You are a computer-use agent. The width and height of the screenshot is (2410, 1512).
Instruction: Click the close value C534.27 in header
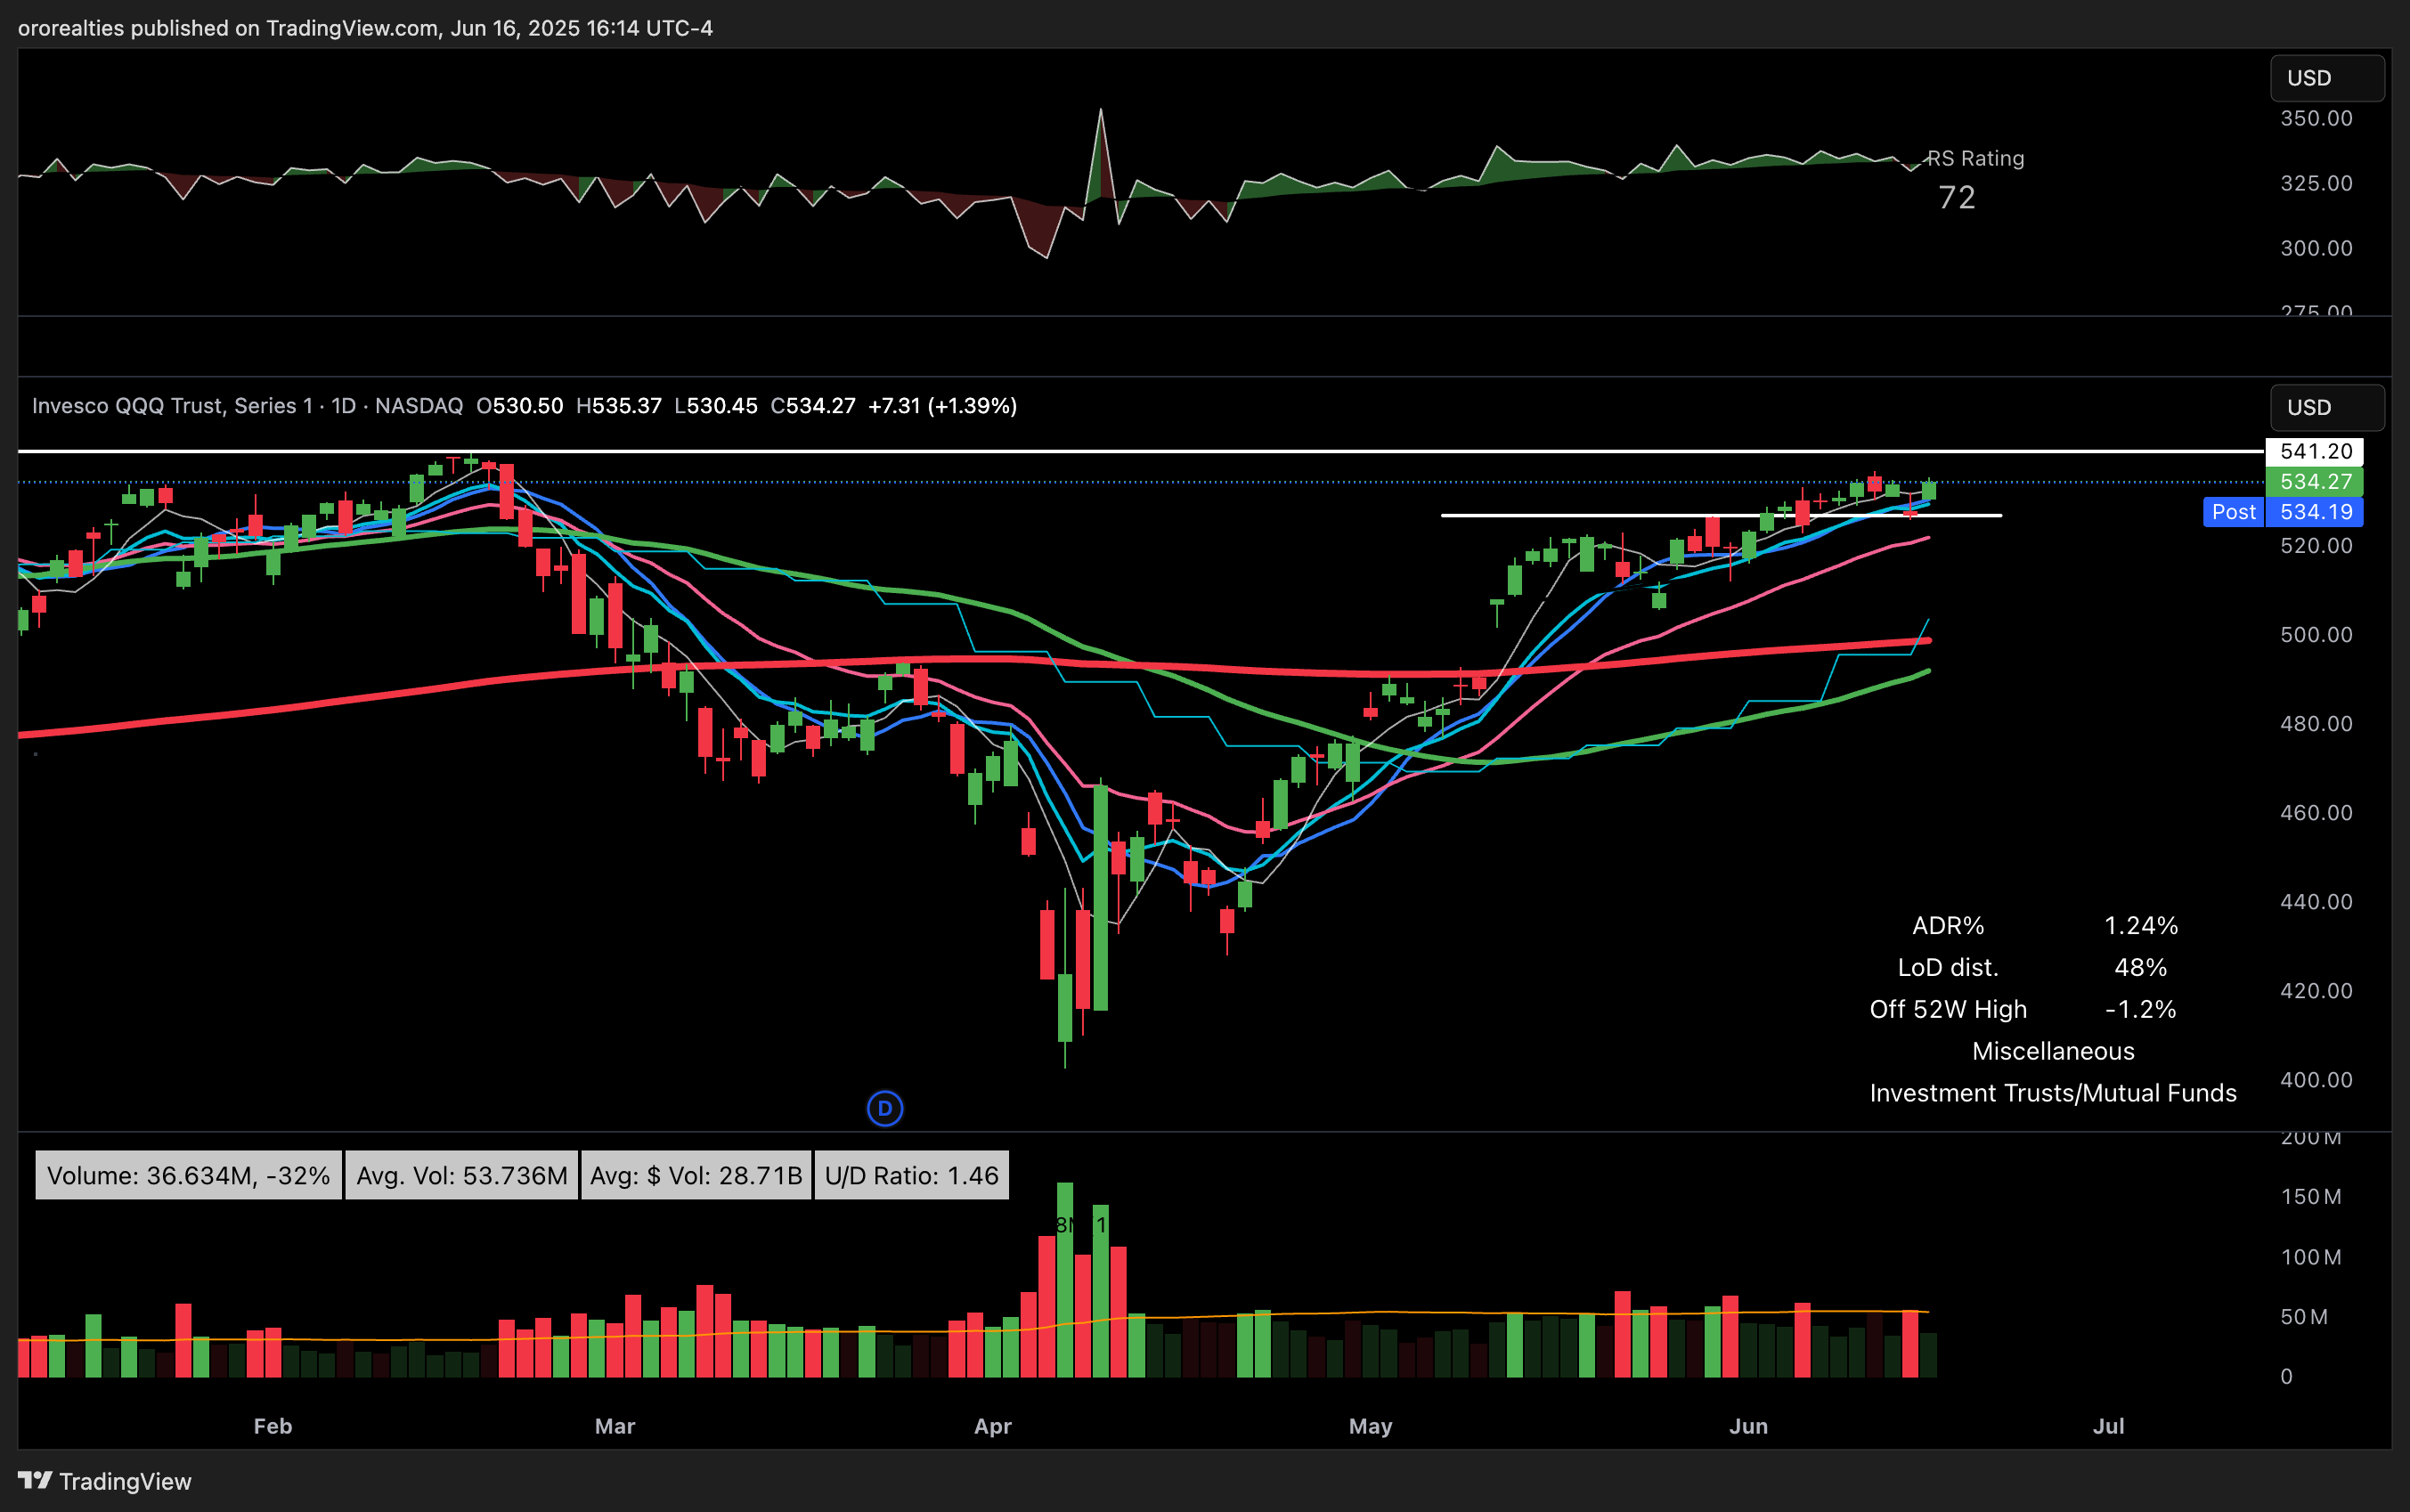(x=813, y=406)
